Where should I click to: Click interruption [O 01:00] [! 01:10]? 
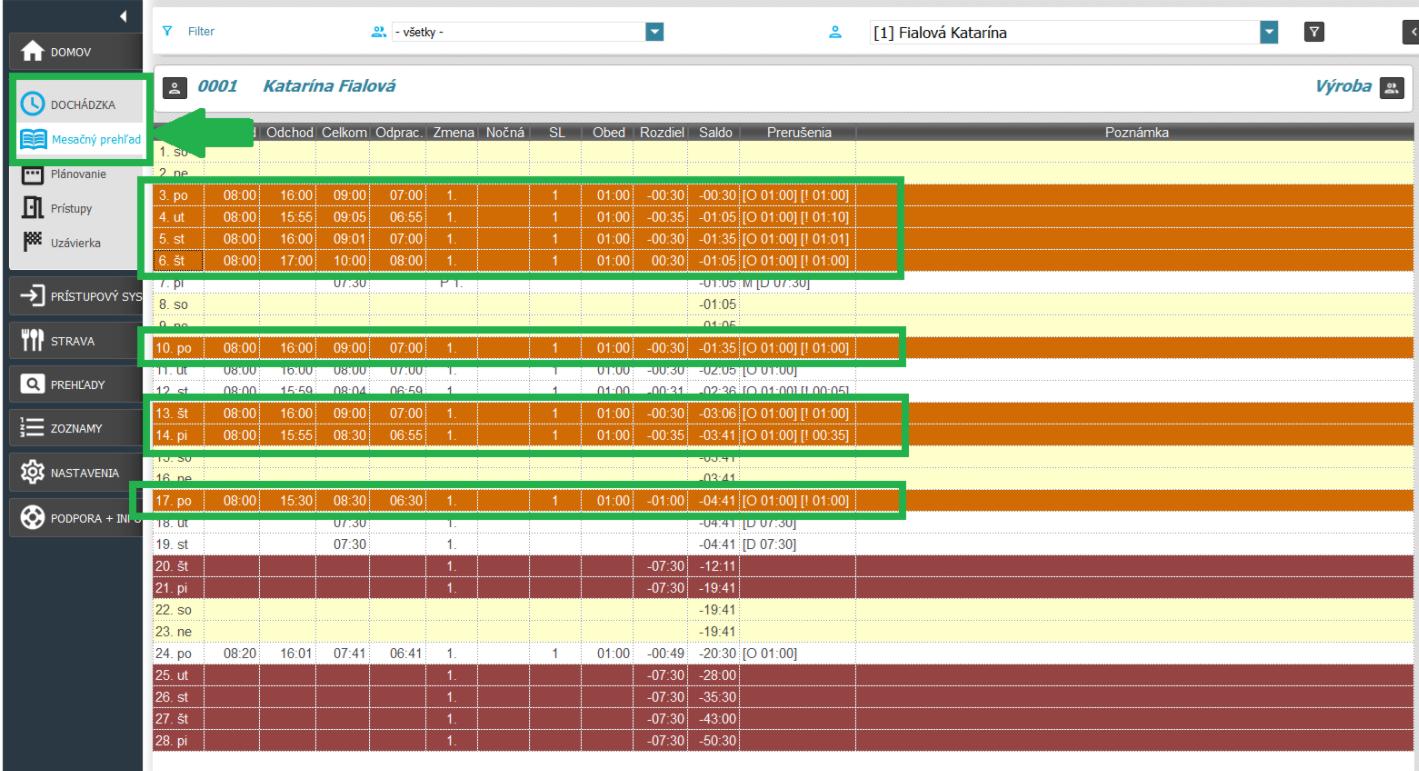[796, 216]
